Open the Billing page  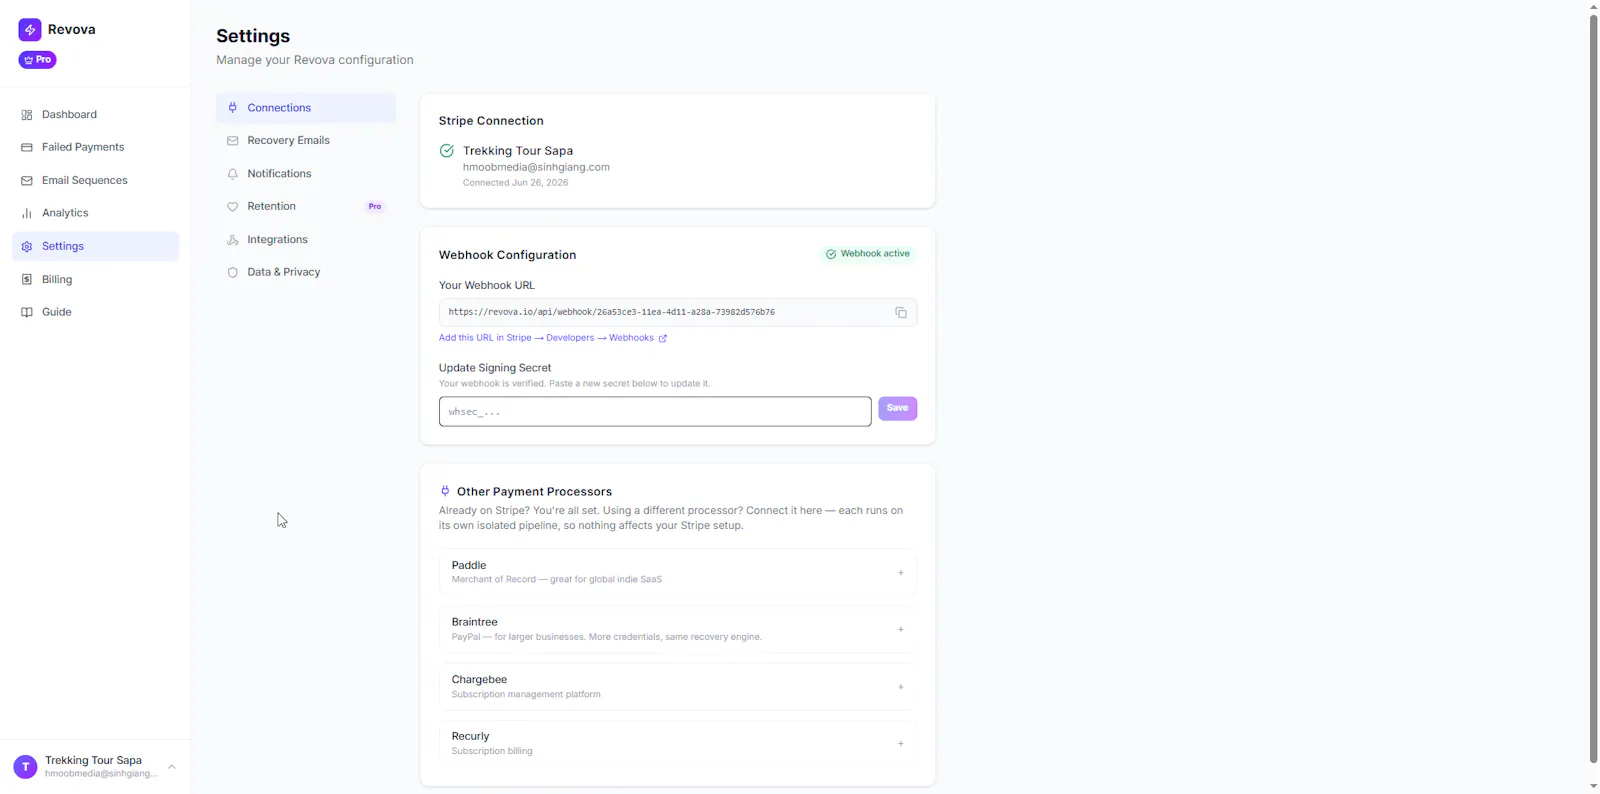[x=95, y=279]
